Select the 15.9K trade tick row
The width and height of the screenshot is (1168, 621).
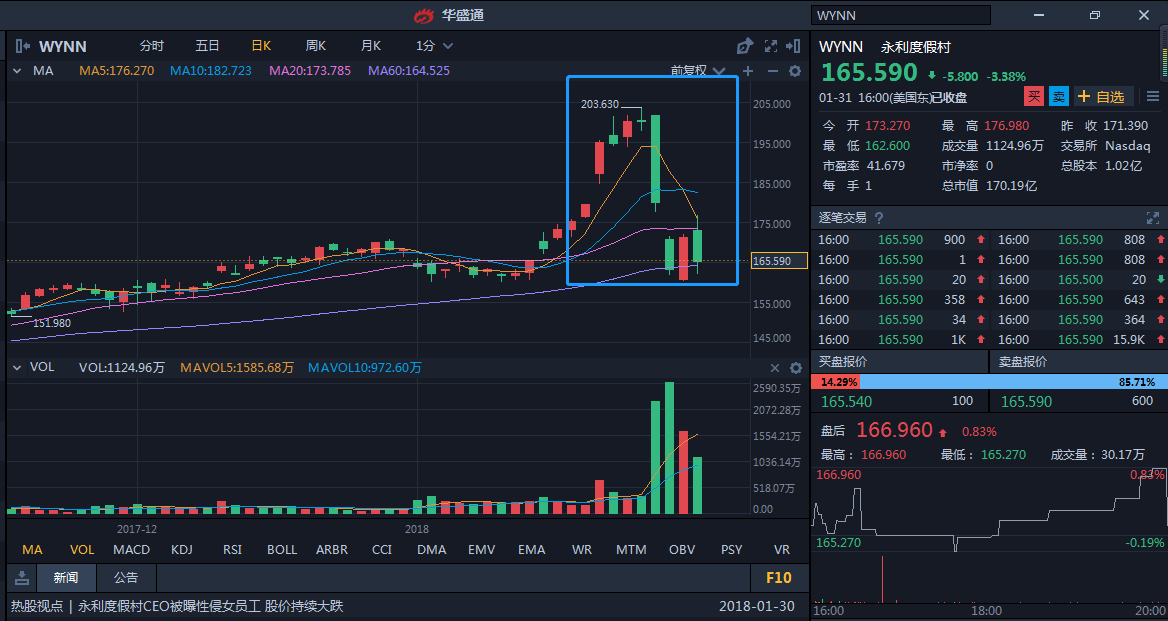coord(1081,340)
